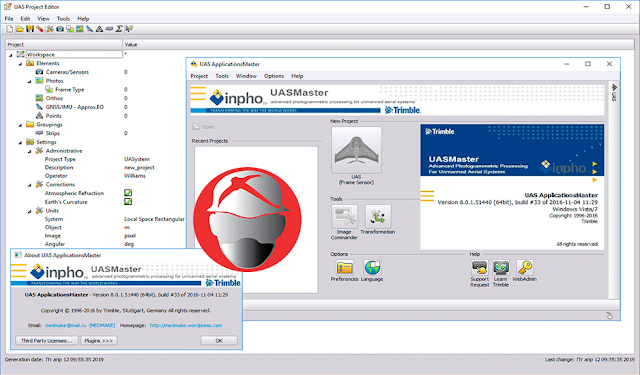
Task: Open Options menu in ApplicationsMaster
Action: pyautogui.click(x=274, y=76)
